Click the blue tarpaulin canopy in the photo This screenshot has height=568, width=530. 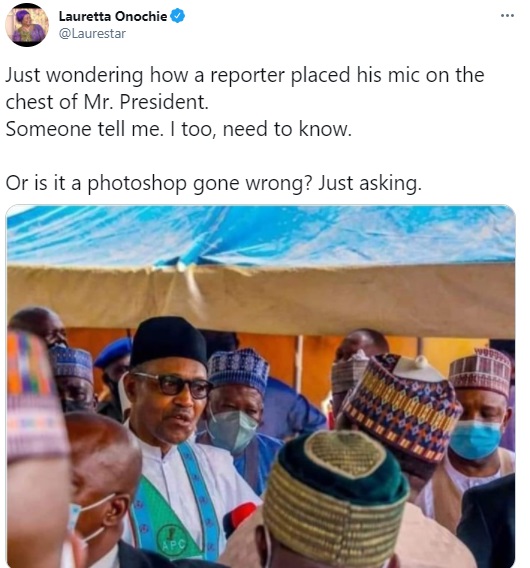261,234
